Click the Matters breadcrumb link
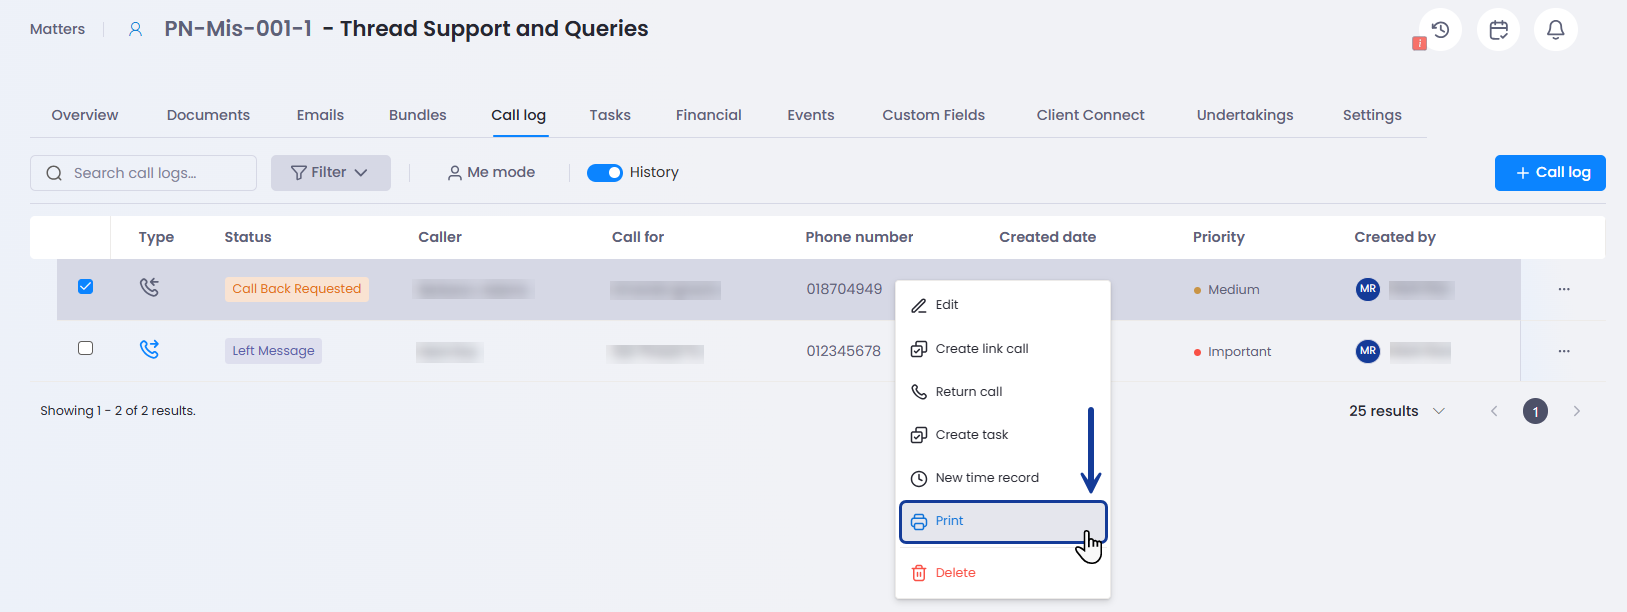 pyautogui.click(x=57, y=29)
